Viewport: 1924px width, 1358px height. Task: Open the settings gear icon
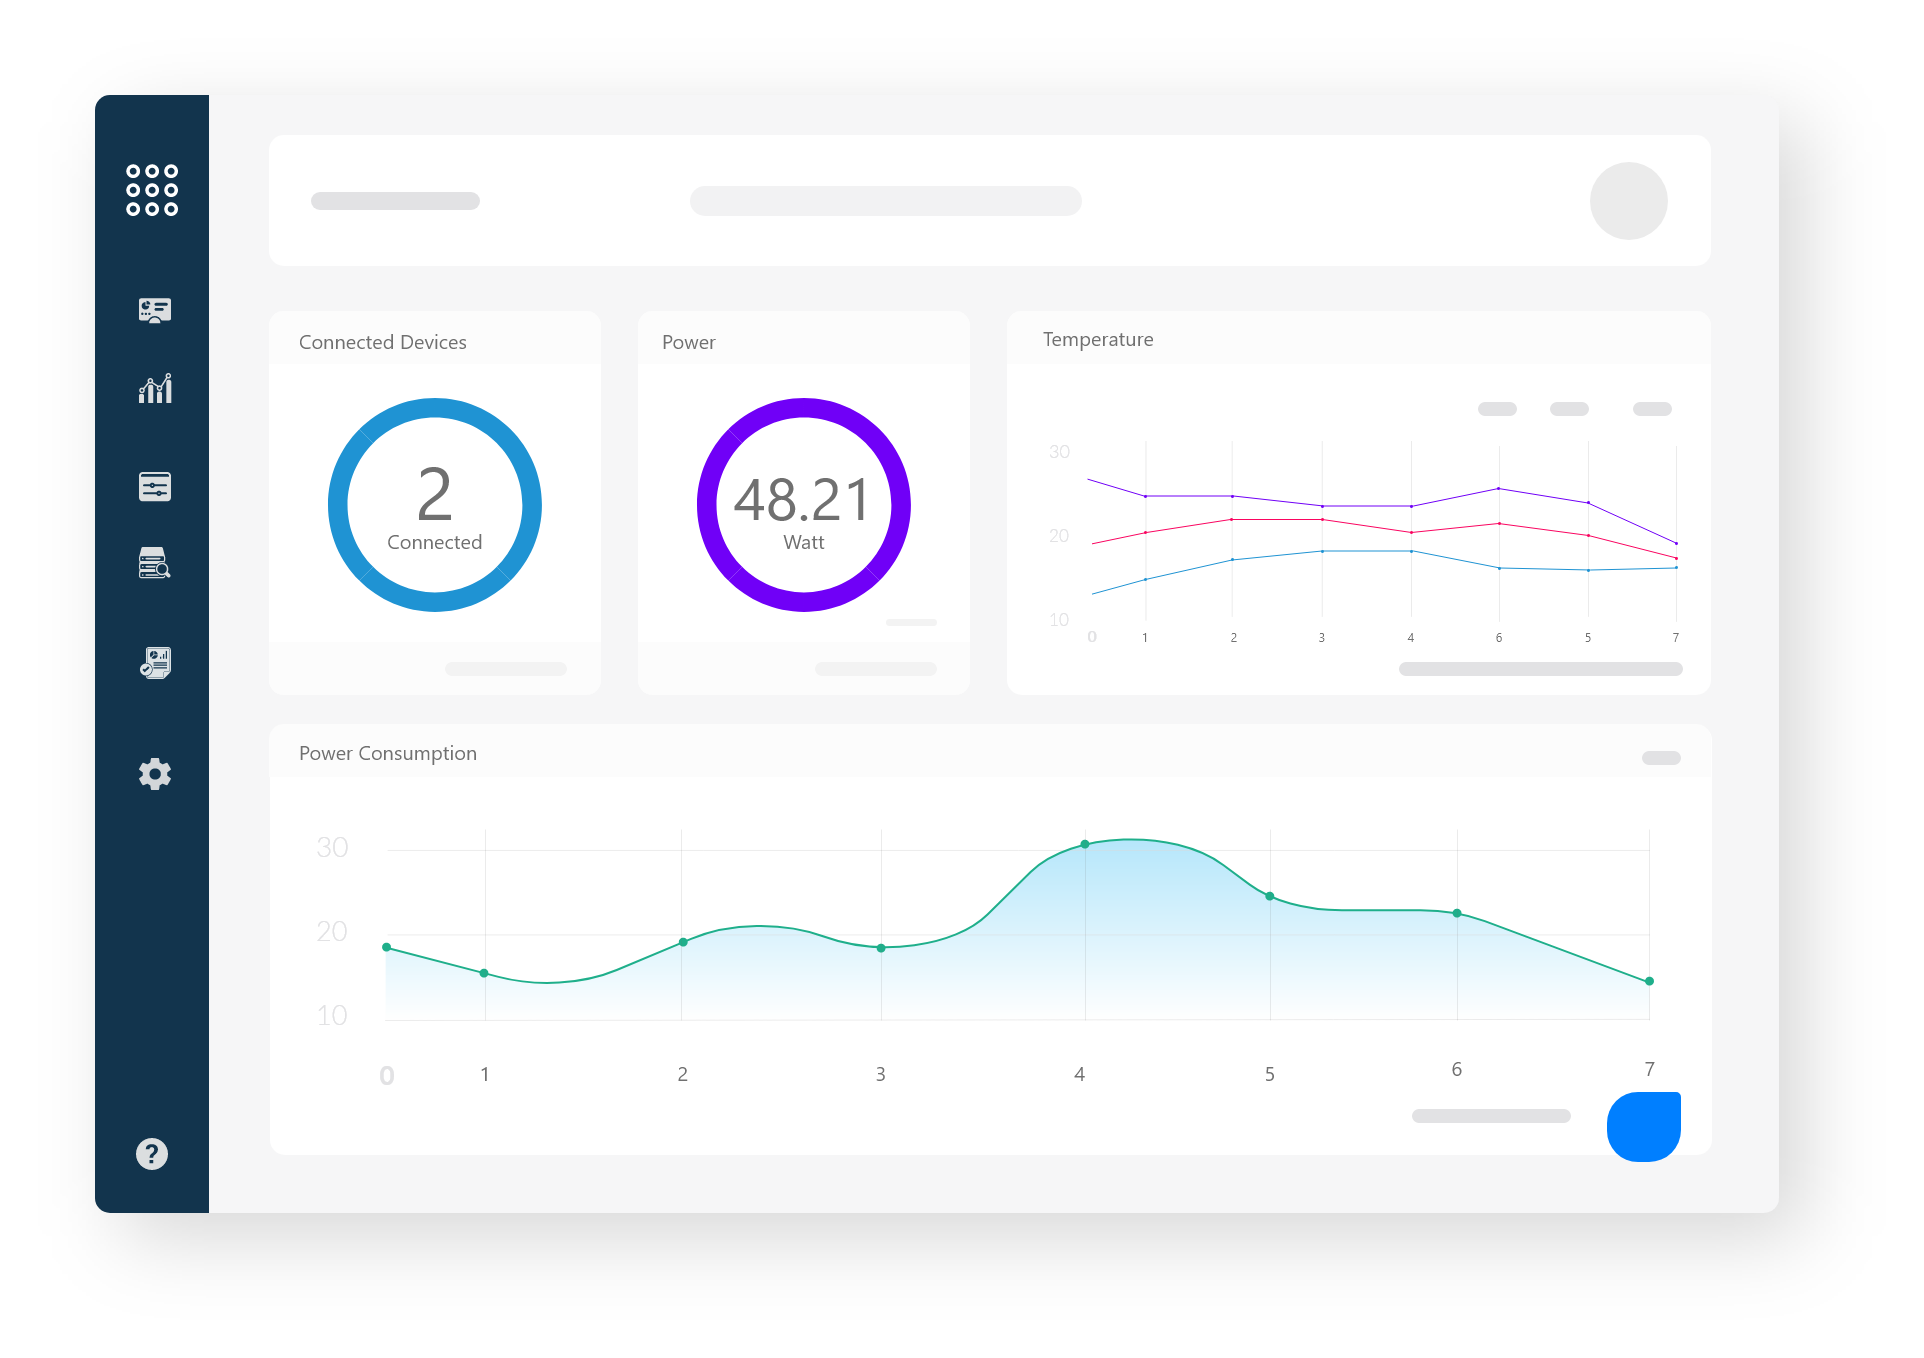[x=155, y=773]
